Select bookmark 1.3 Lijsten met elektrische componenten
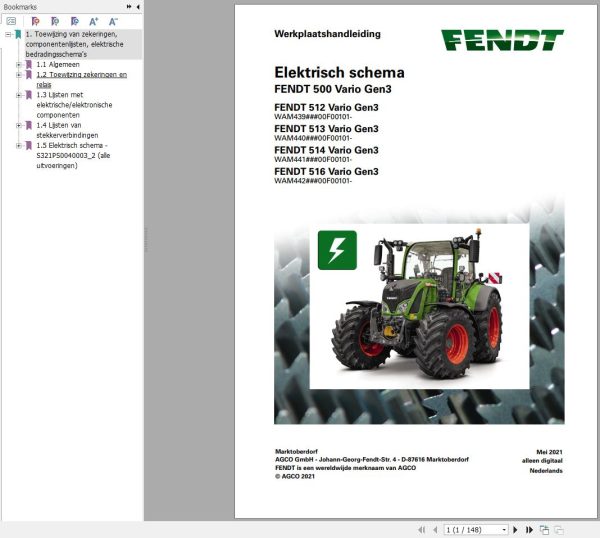Image resolution: width=600 pixels, height=538 pixels. [74, 104]
